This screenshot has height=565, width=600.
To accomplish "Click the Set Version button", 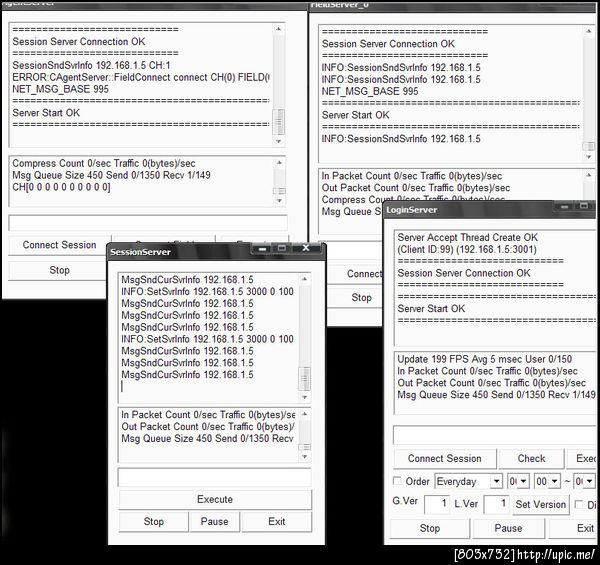I will (540, 504).
